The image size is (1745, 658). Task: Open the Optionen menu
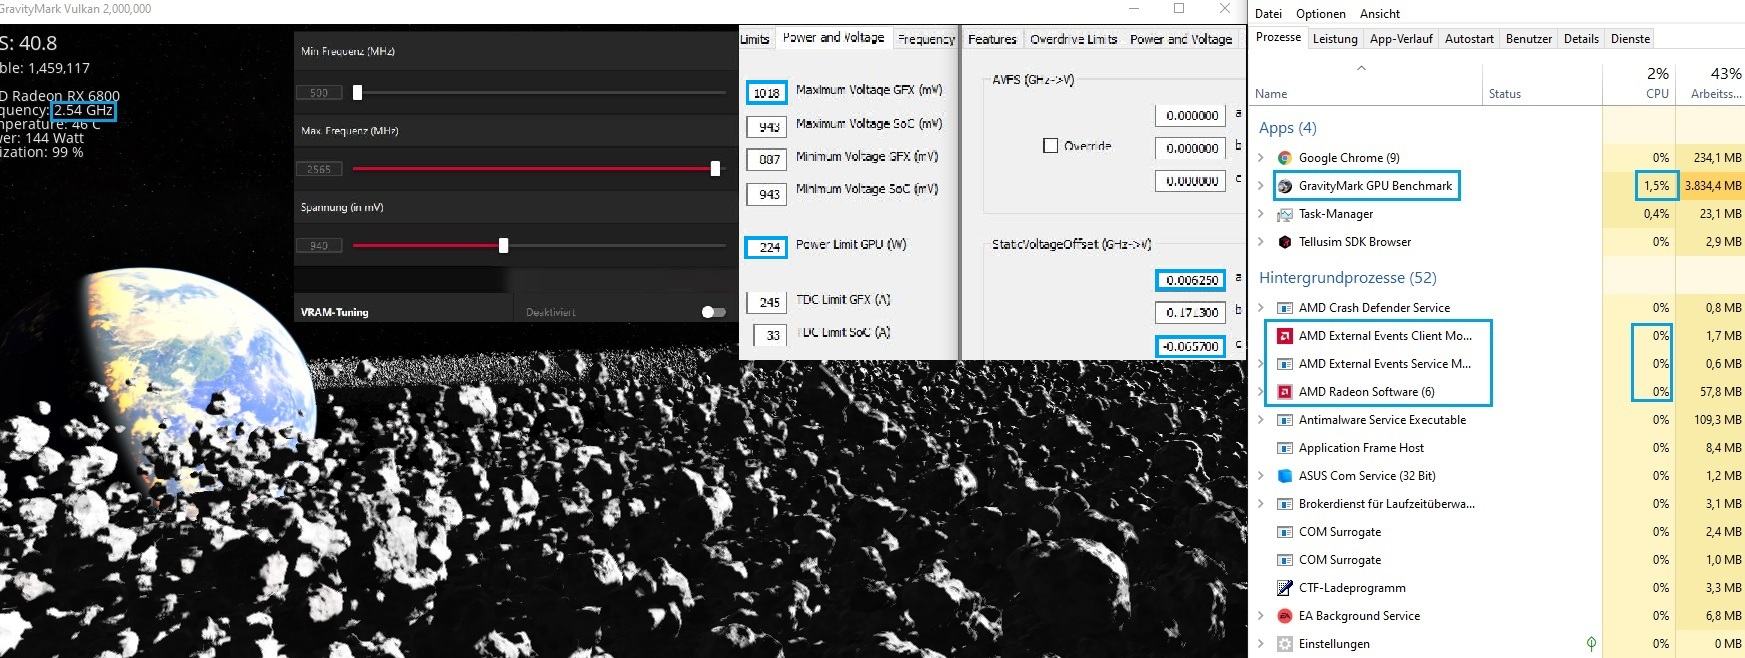pyautogui.click(x=1320, y=14)
